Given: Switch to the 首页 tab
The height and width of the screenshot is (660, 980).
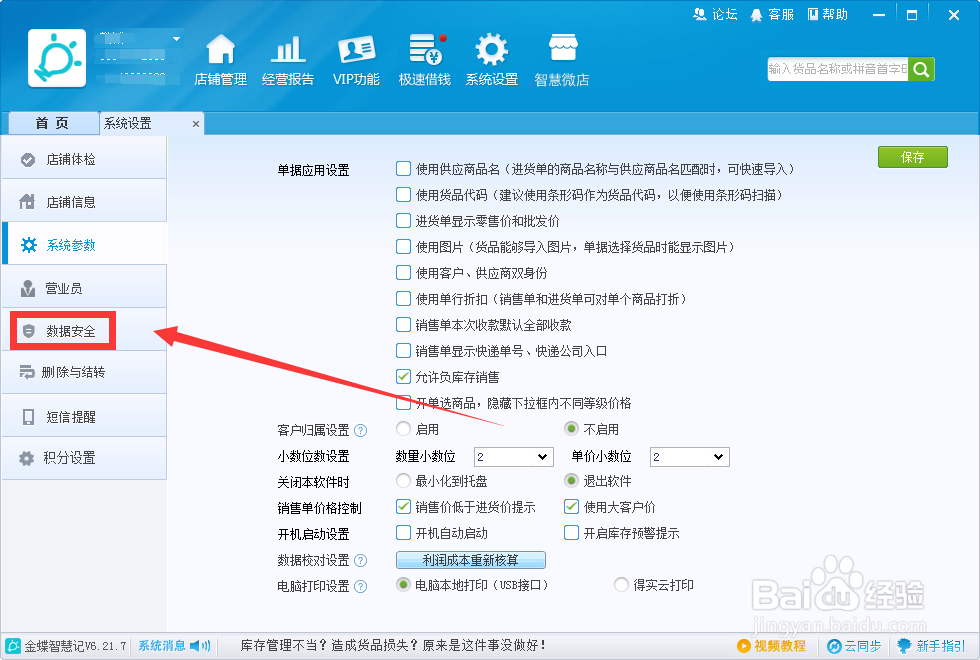Looking at the screenshot, I should click(x=52, y=123).
